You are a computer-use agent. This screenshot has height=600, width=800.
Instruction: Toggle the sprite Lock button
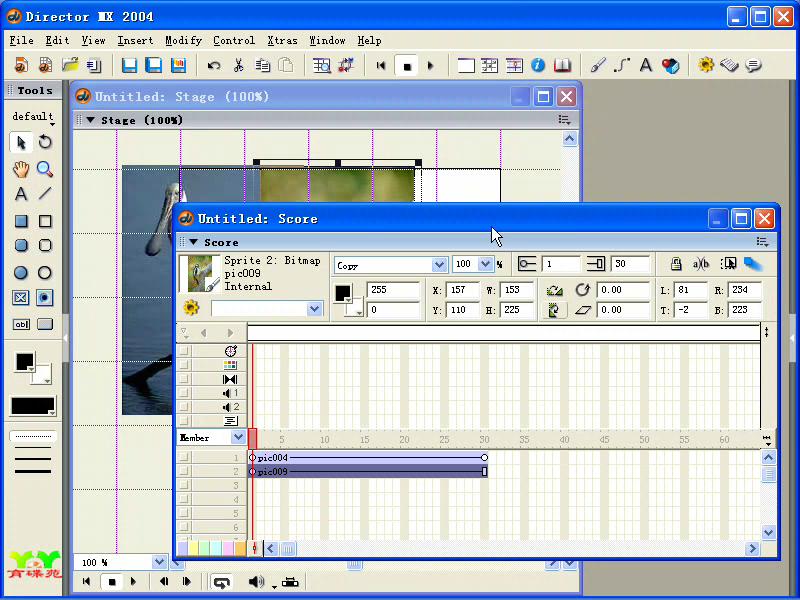tap(676, 264)
